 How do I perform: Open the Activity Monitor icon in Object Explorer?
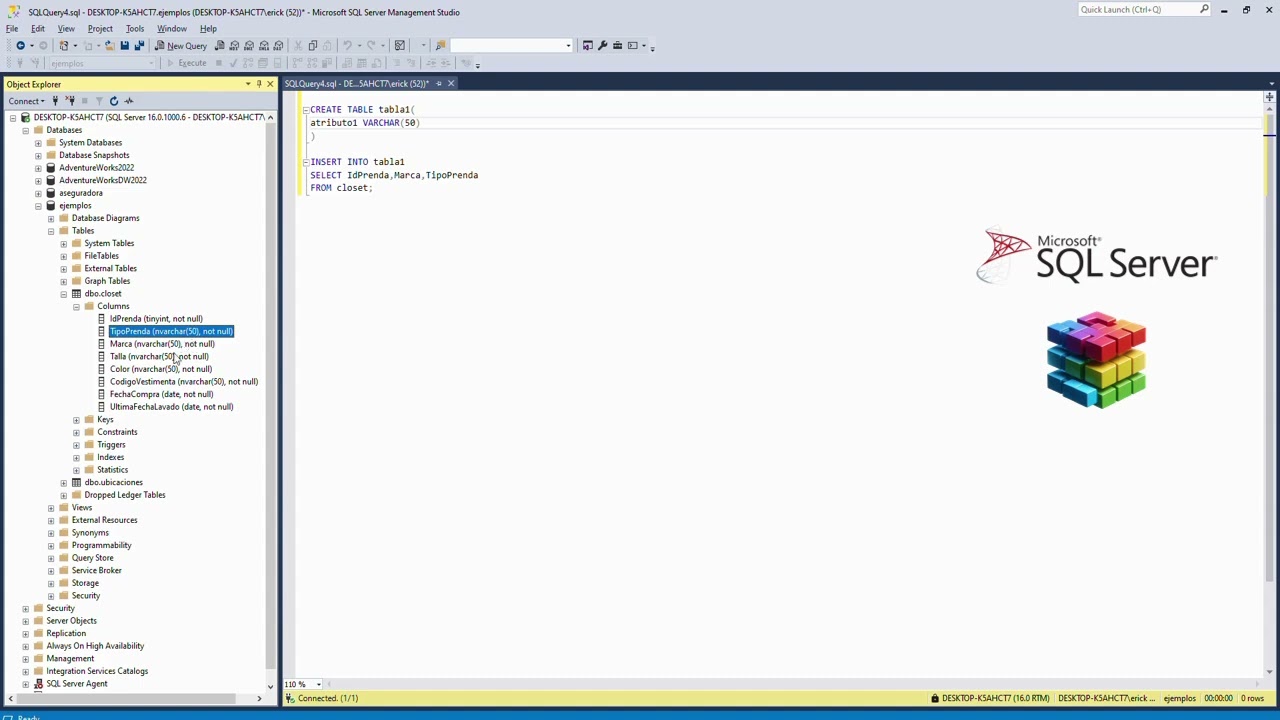pos(128,101)
